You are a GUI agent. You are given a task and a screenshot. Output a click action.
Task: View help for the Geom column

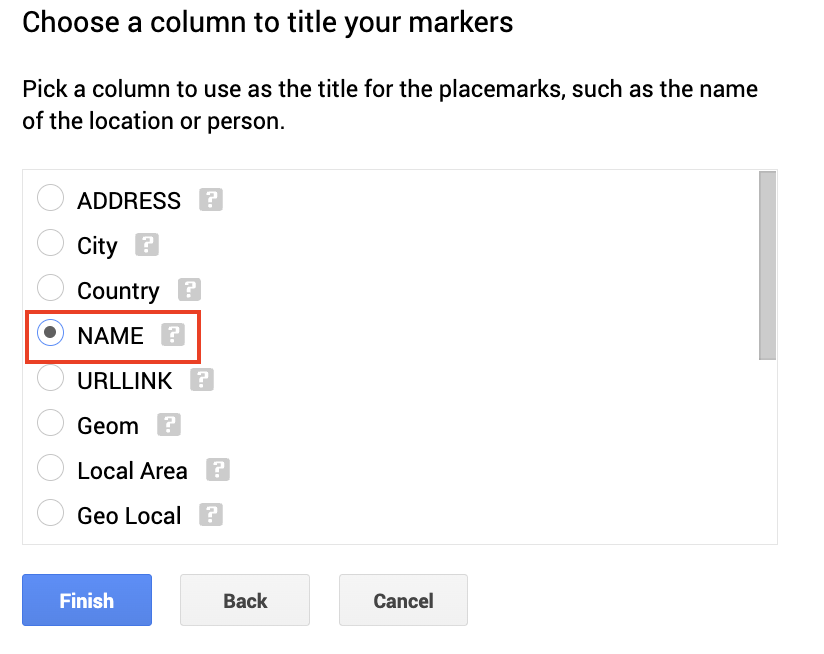point(169,425)
